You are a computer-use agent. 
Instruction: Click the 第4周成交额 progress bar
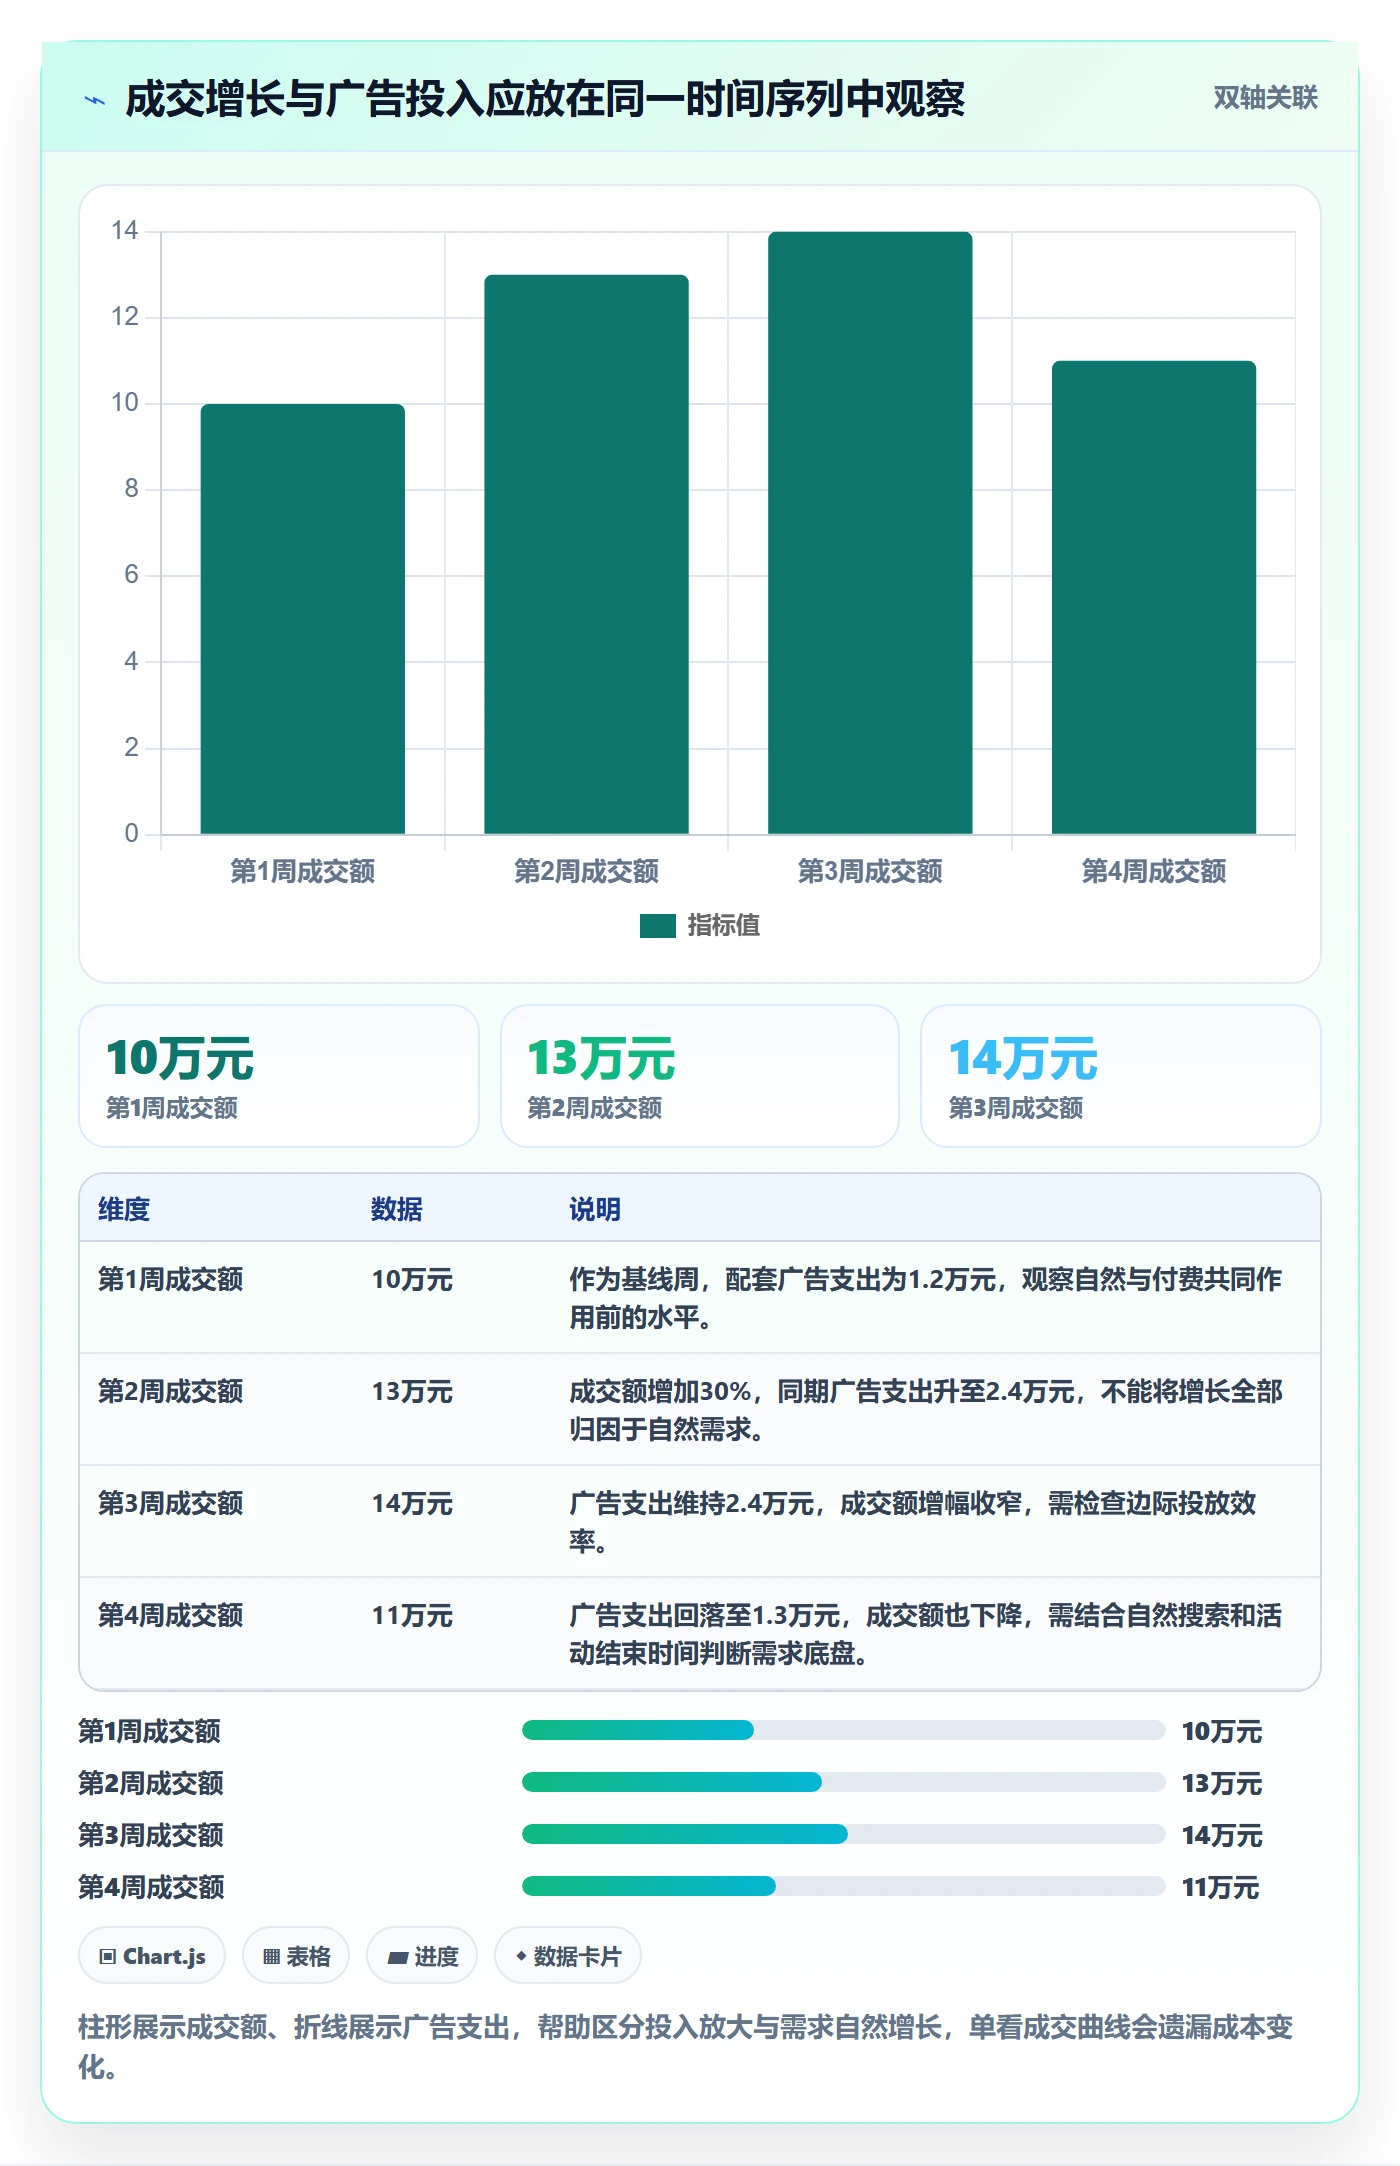(x=844, y=1886)
